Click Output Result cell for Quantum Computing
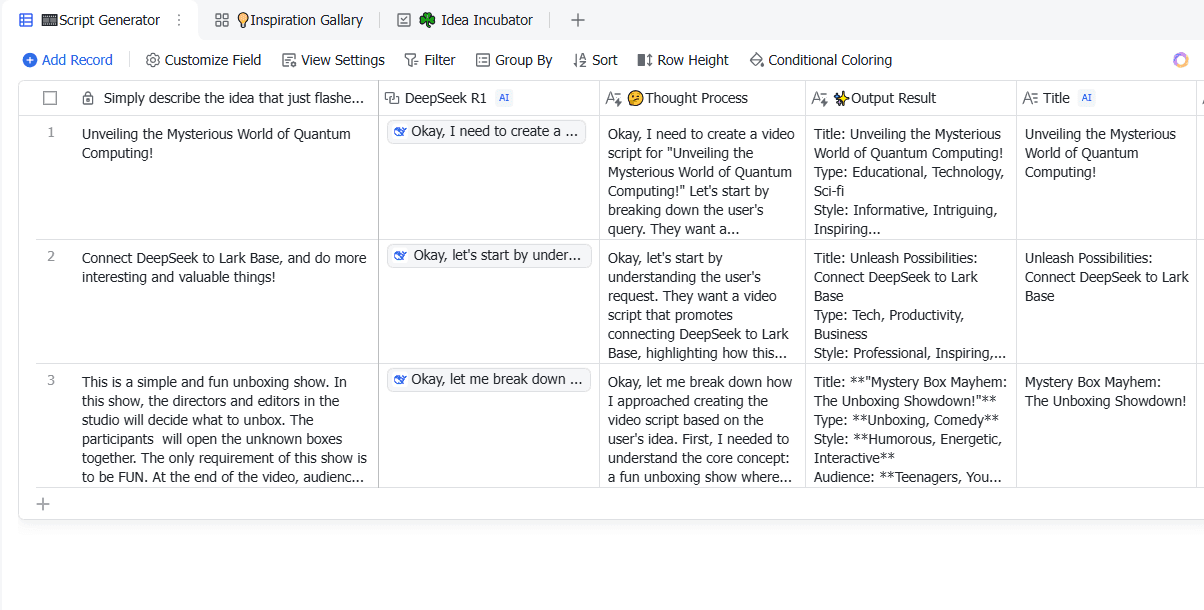Viewport: 1204px width, 610px height. [911, 177]
